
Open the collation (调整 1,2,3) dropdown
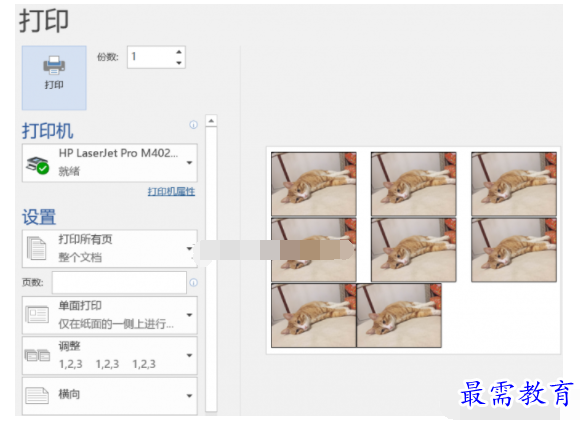[109, 355]
